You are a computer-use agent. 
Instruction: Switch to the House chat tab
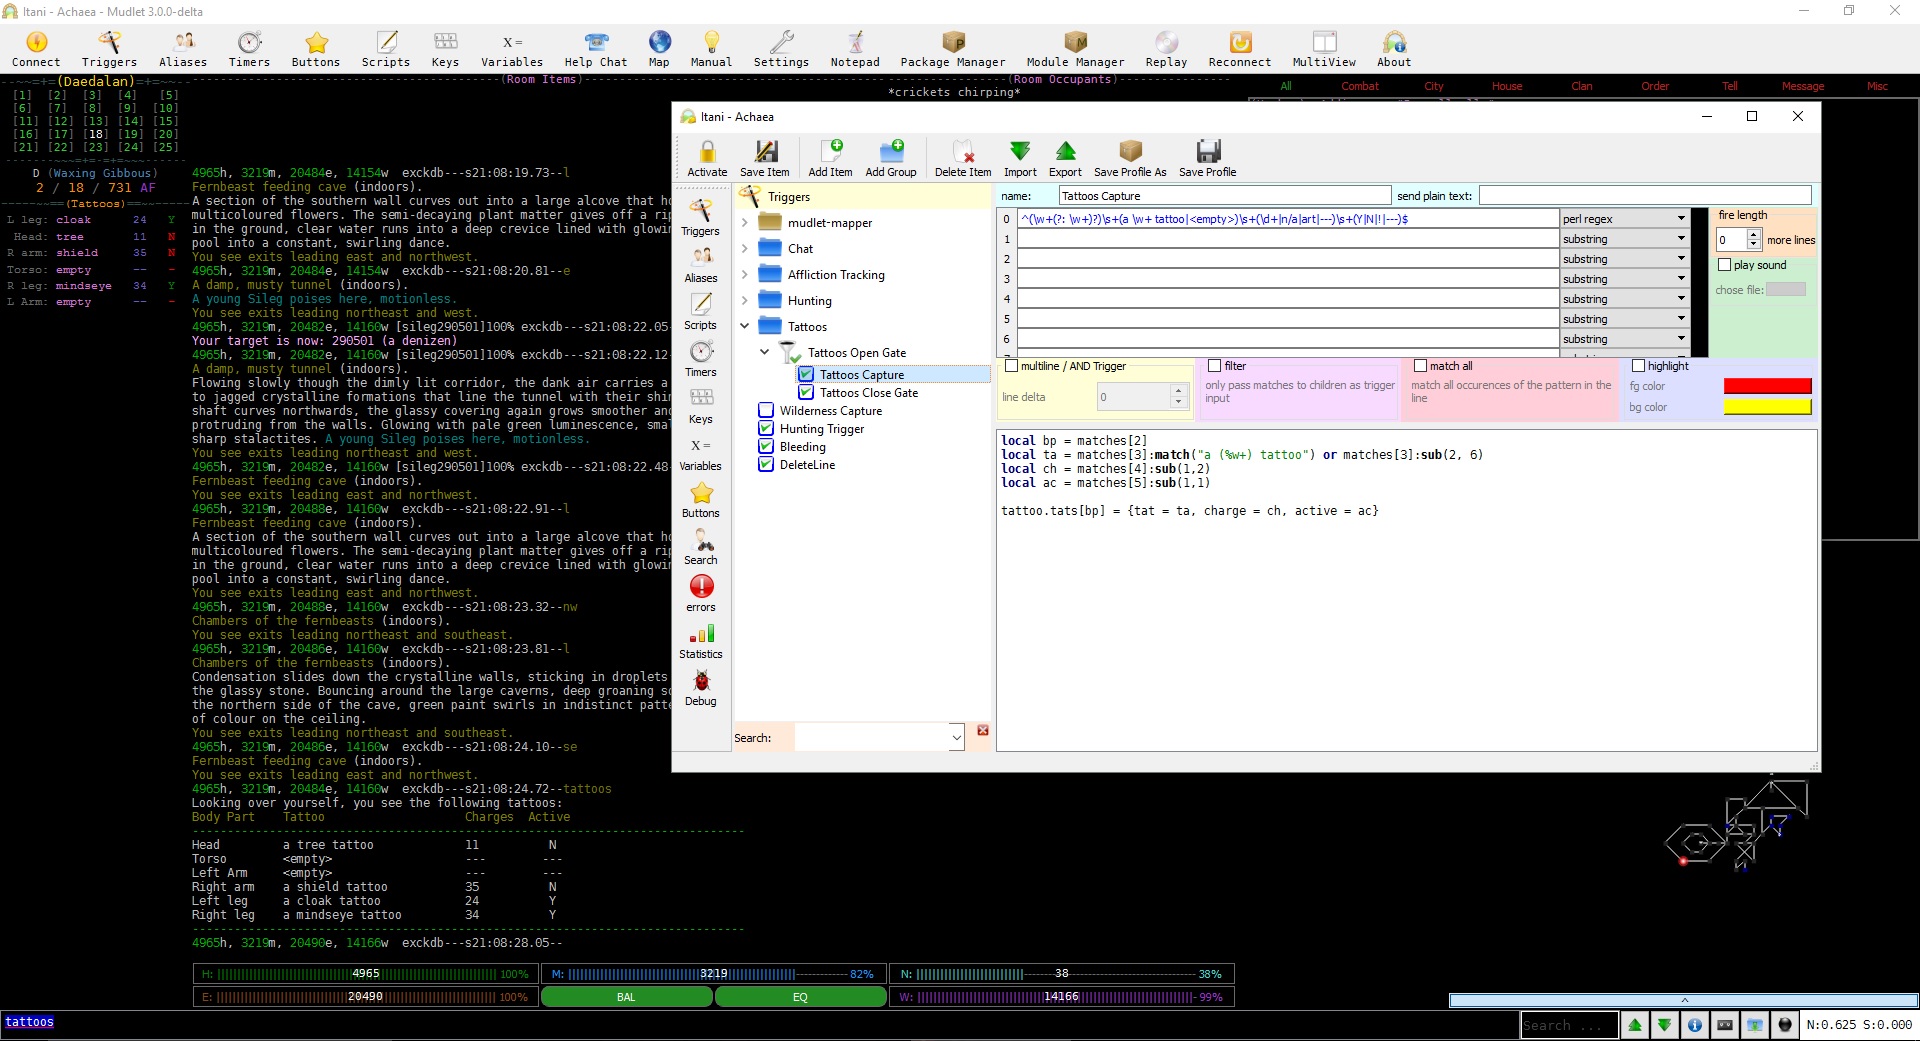click(x=1507, y=86)
